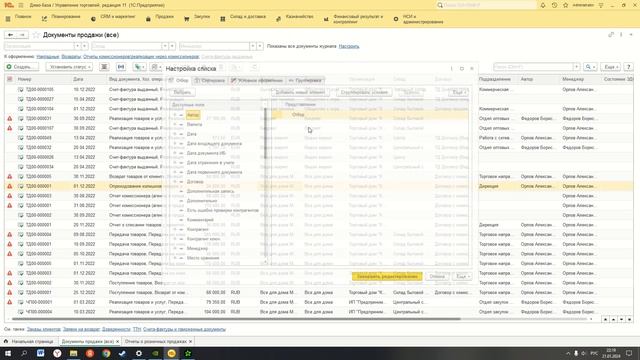The width and height of the screenshot is (640, 360).
Task: Open Windows taskbar search
Action: pos(24,353)
